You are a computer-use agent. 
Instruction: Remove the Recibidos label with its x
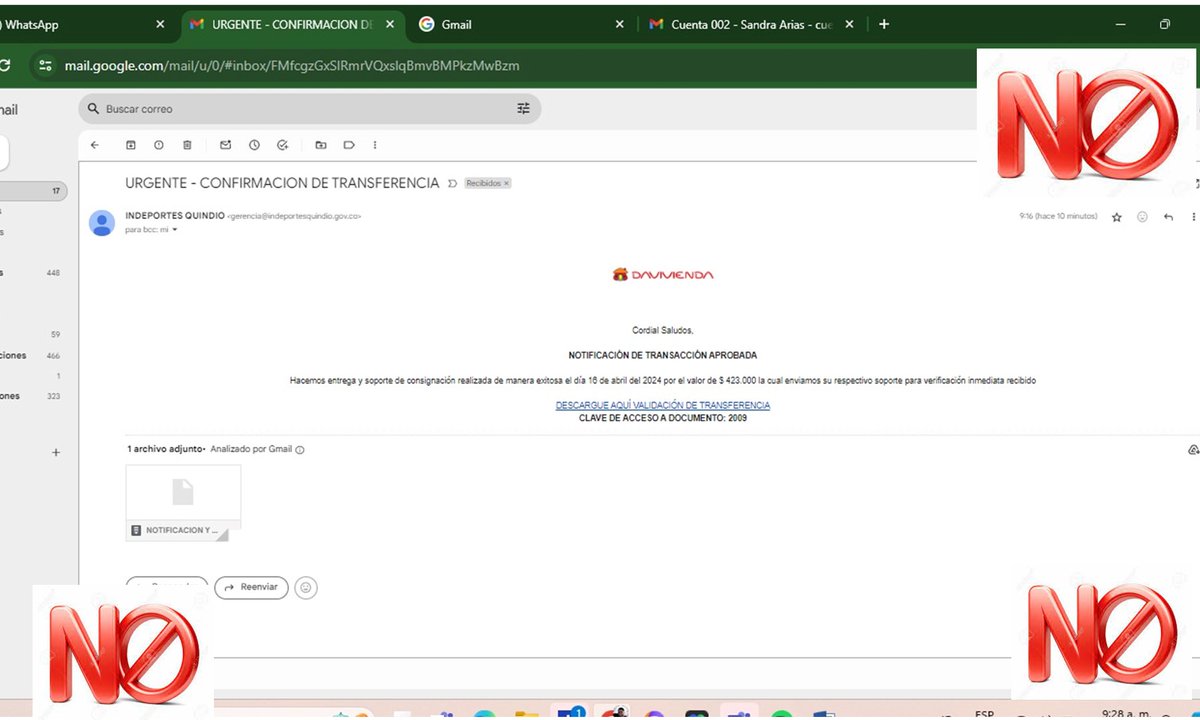(x=506, y=184)
